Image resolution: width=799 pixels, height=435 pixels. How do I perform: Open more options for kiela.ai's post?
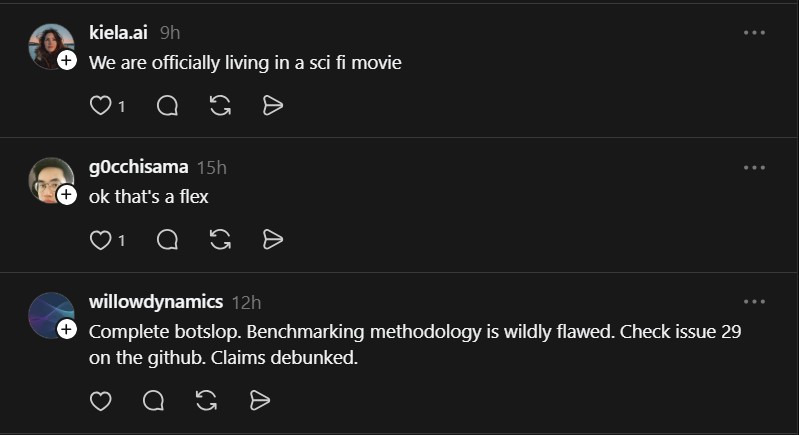tap(754, 33)
